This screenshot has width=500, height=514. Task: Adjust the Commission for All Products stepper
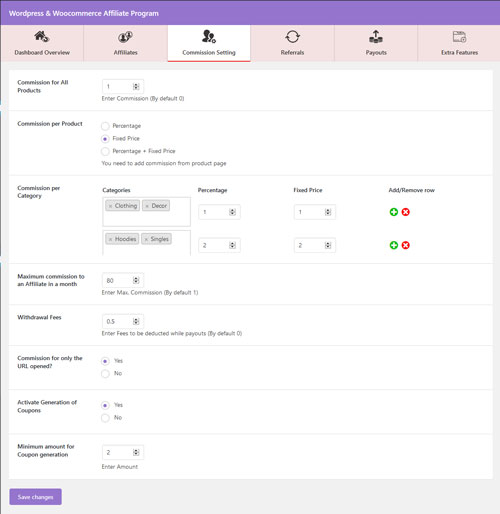click(136, 87)
